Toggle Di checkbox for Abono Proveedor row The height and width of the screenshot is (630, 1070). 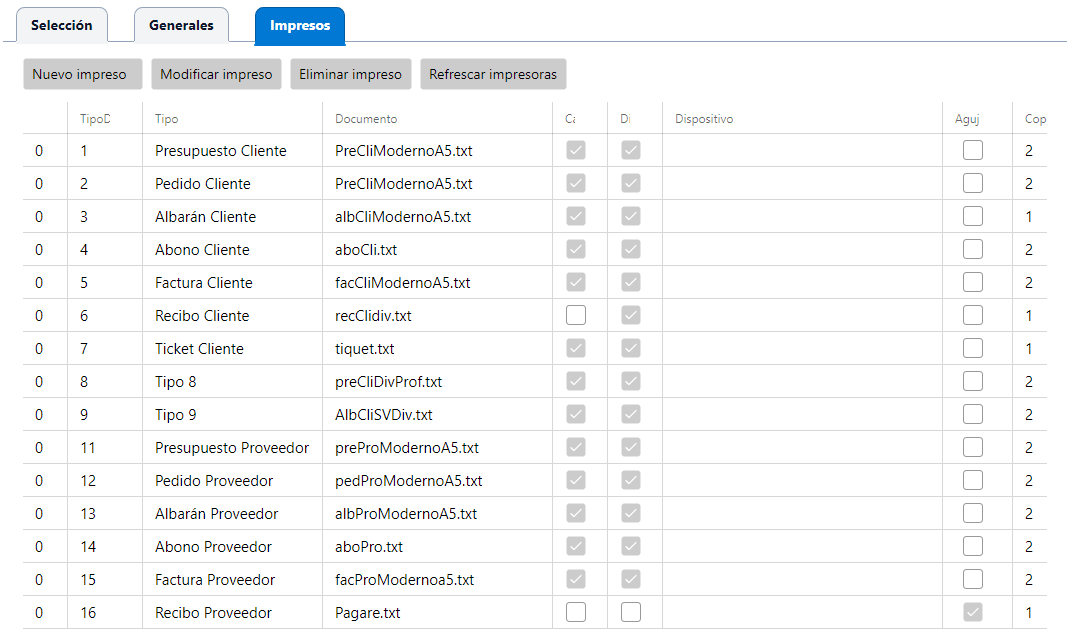631,546
